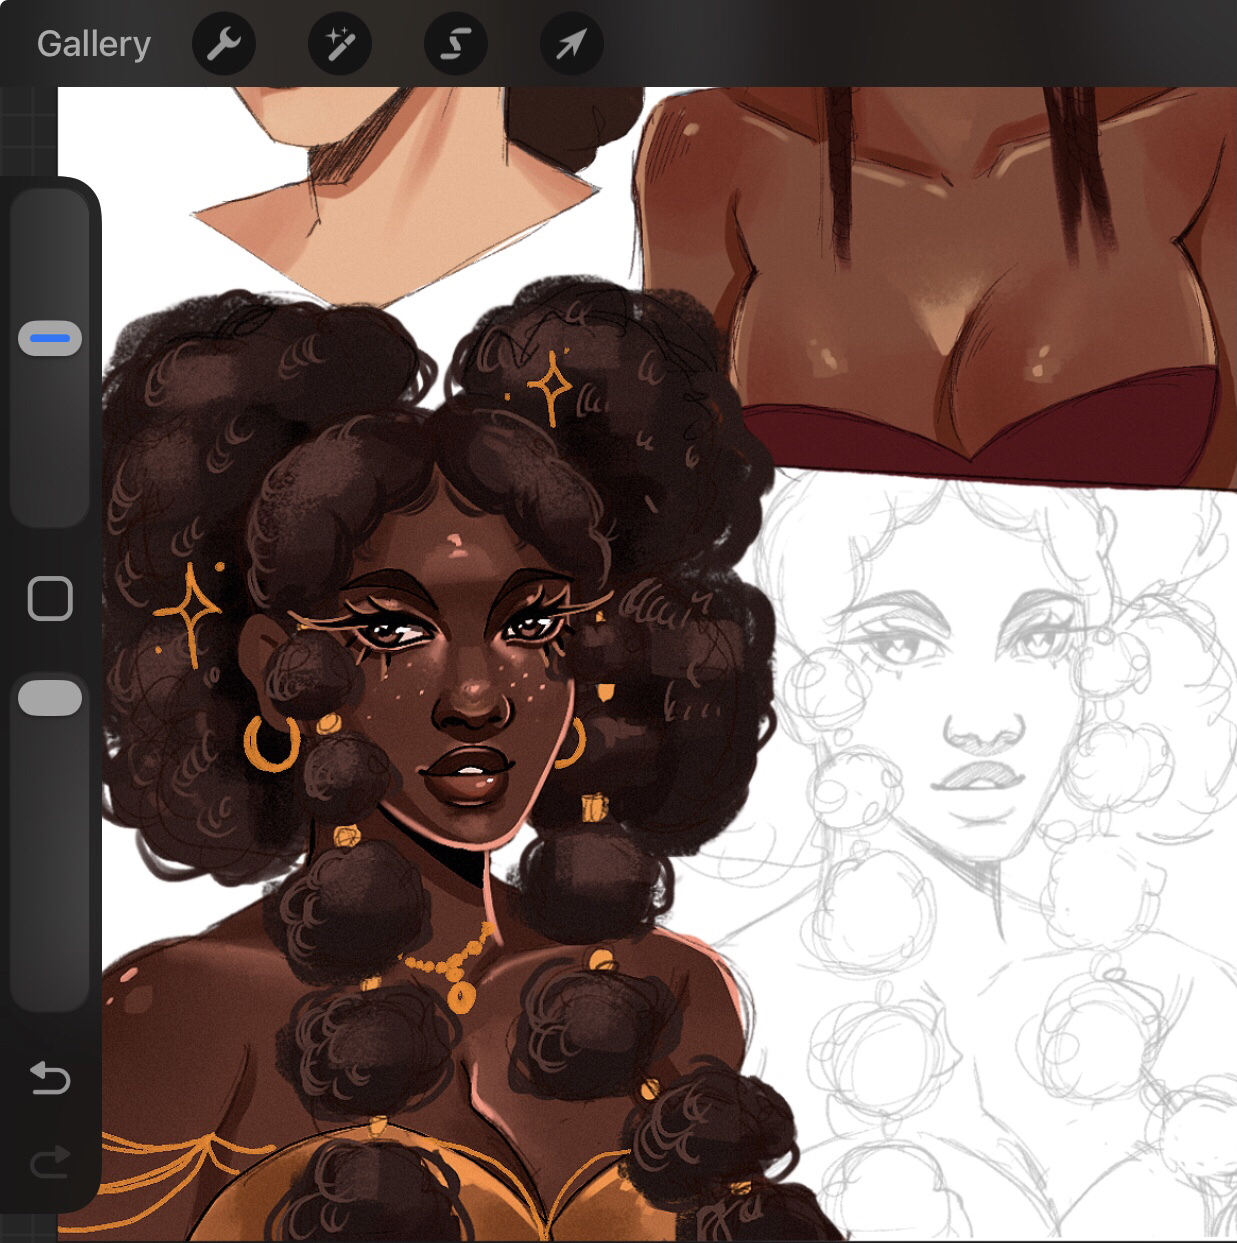Click the brush opacity slider handle
The width and height of the screenshot is (1237, 1243).
coord(50,698)
